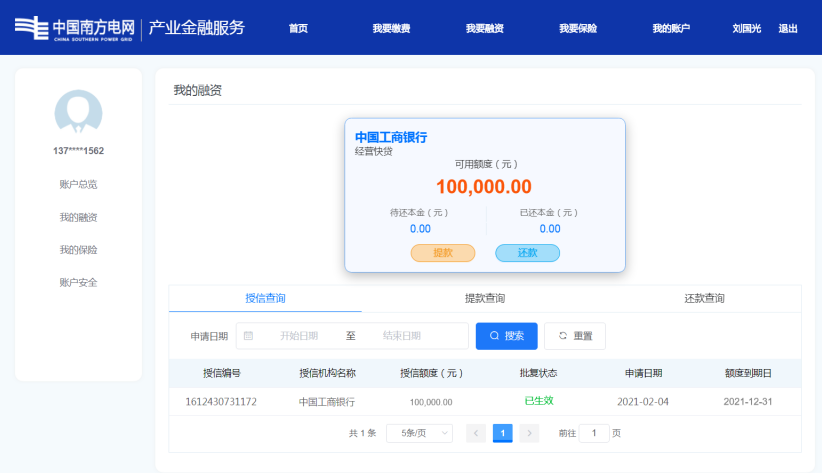
Task: Go to previous page arrow in pagination
Action: 476,433
